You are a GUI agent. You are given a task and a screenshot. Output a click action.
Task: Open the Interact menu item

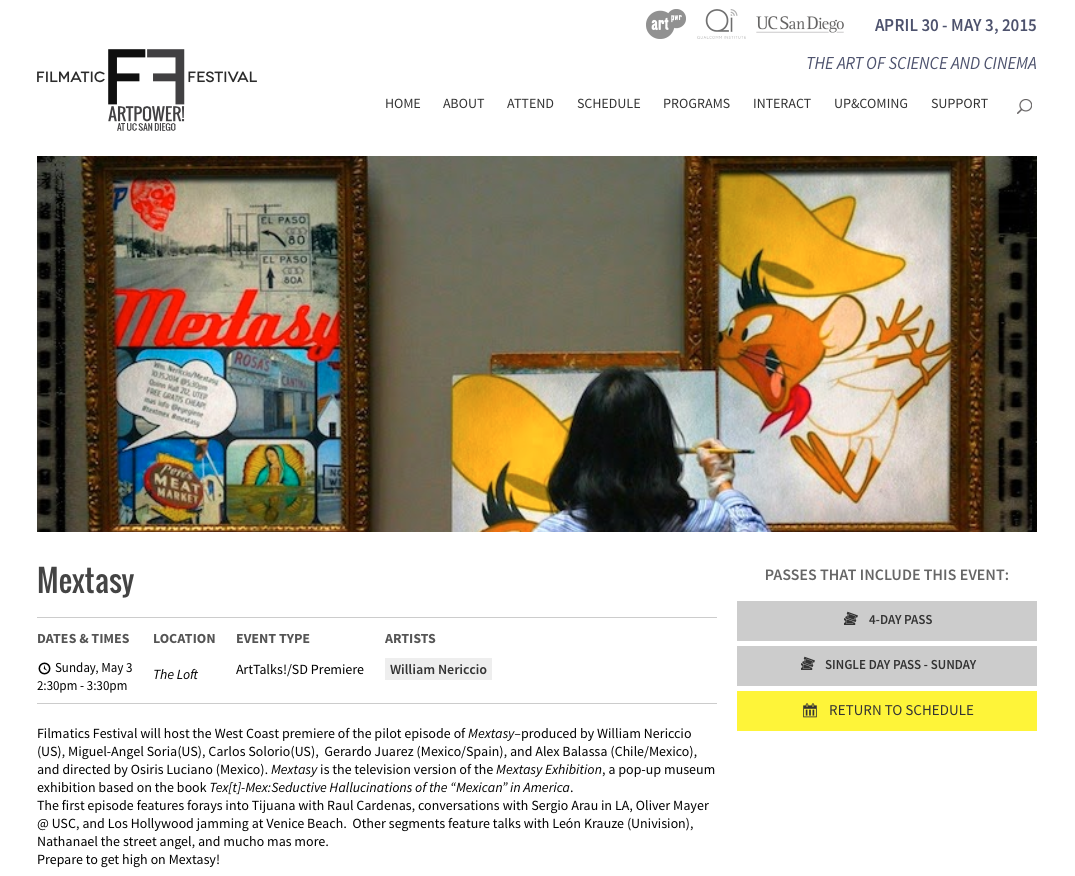782,104
